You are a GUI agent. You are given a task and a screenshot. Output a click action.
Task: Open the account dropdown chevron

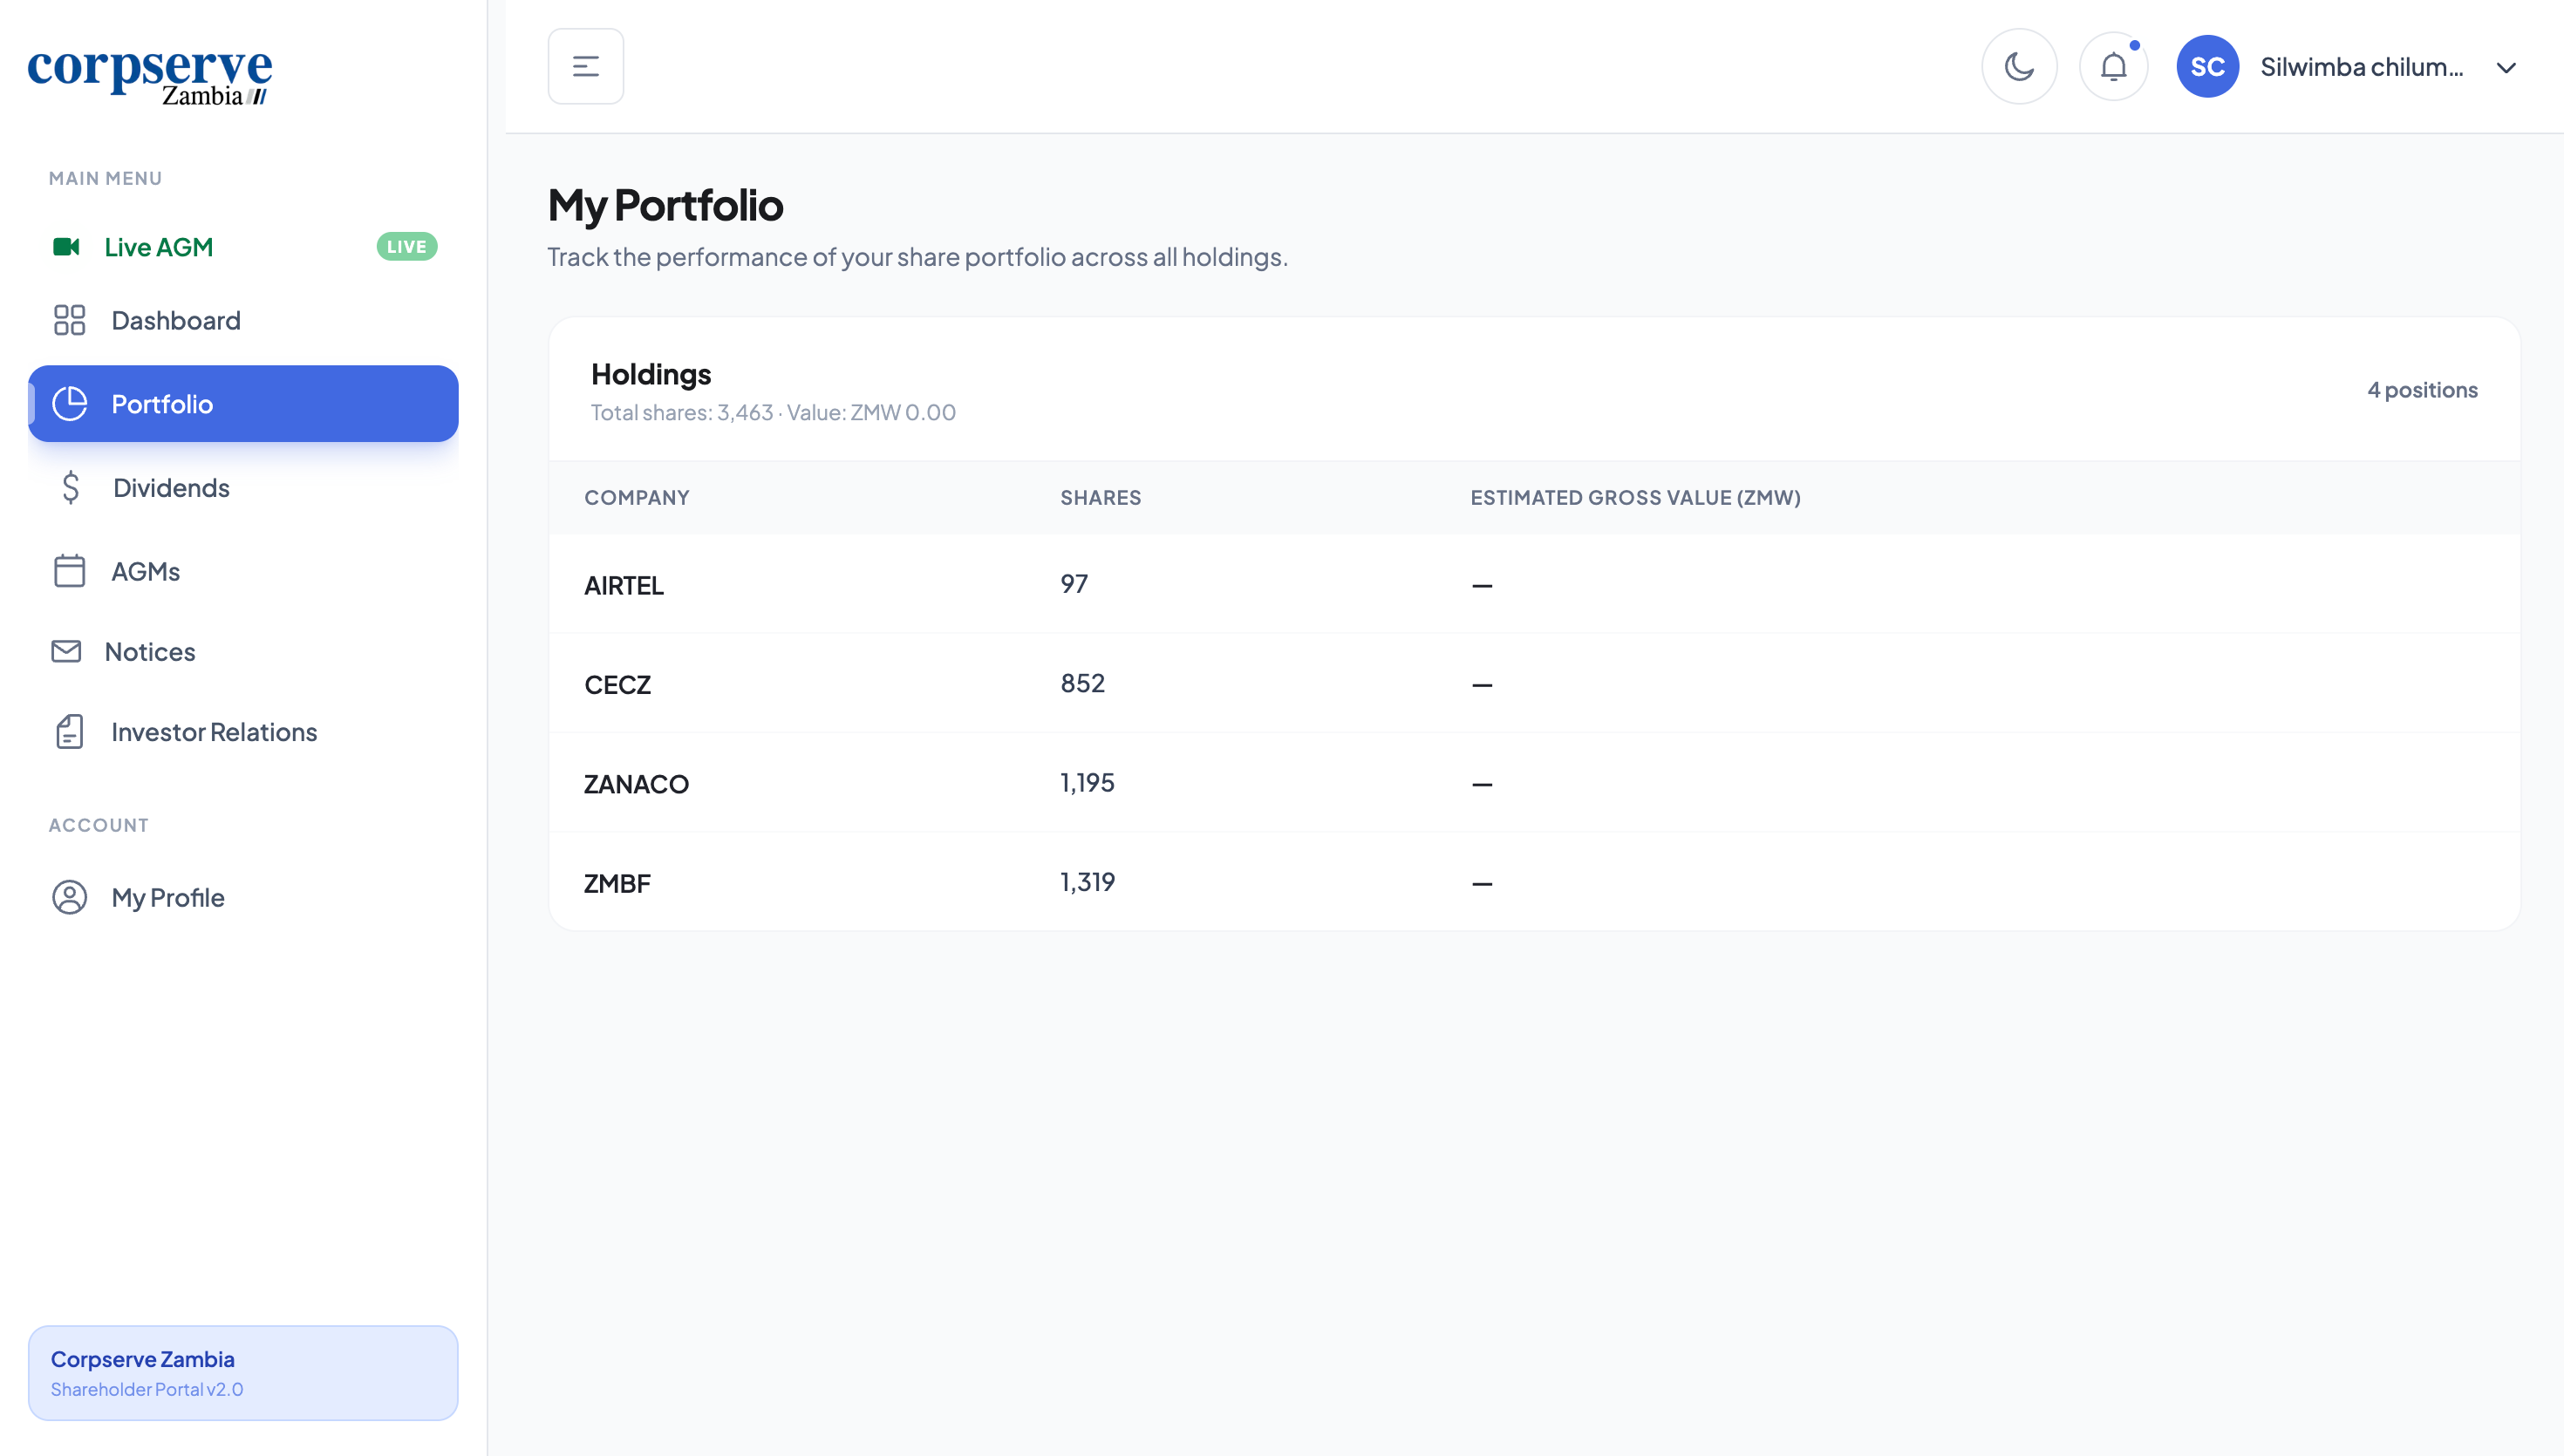(2506, 68)
